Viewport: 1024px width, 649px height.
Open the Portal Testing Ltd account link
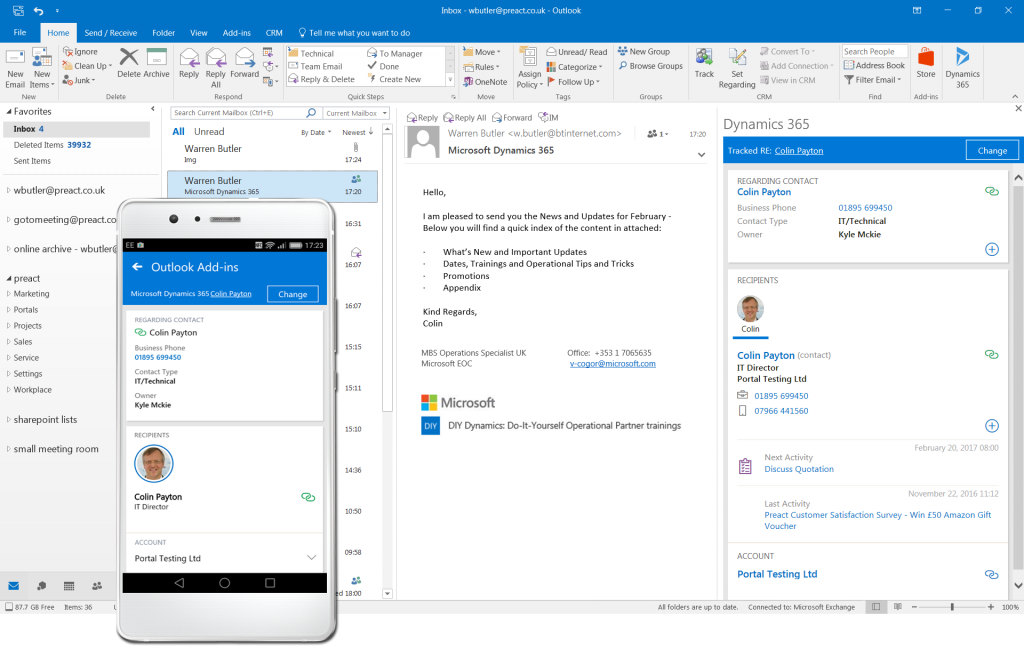pos(777,574)
